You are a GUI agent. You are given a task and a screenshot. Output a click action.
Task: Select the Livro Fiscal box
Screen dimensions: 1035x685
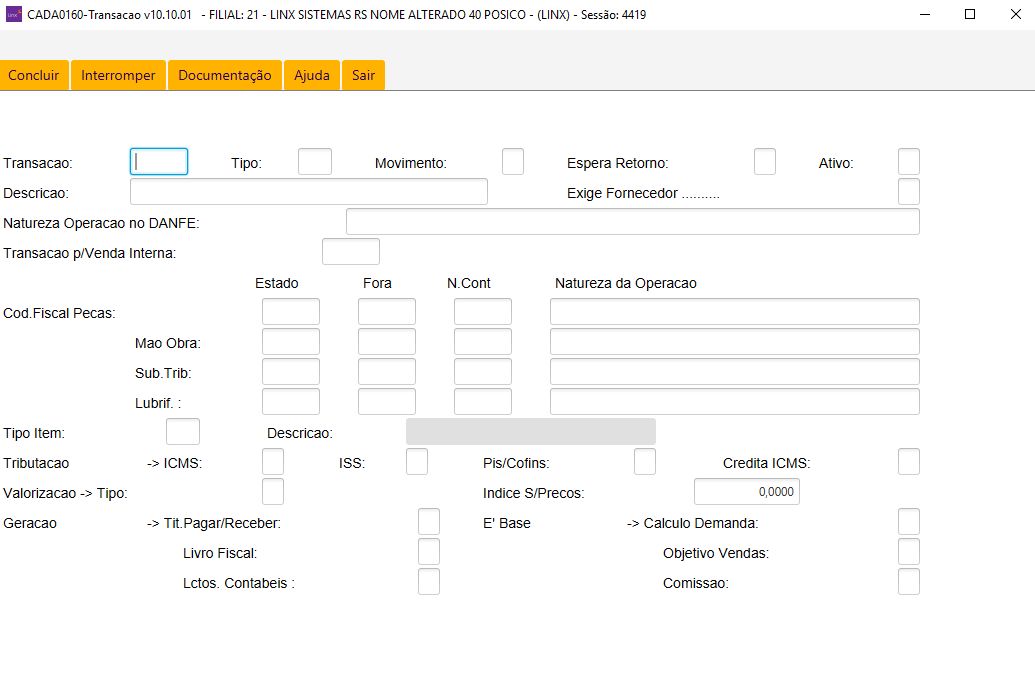tap(428, 552)
